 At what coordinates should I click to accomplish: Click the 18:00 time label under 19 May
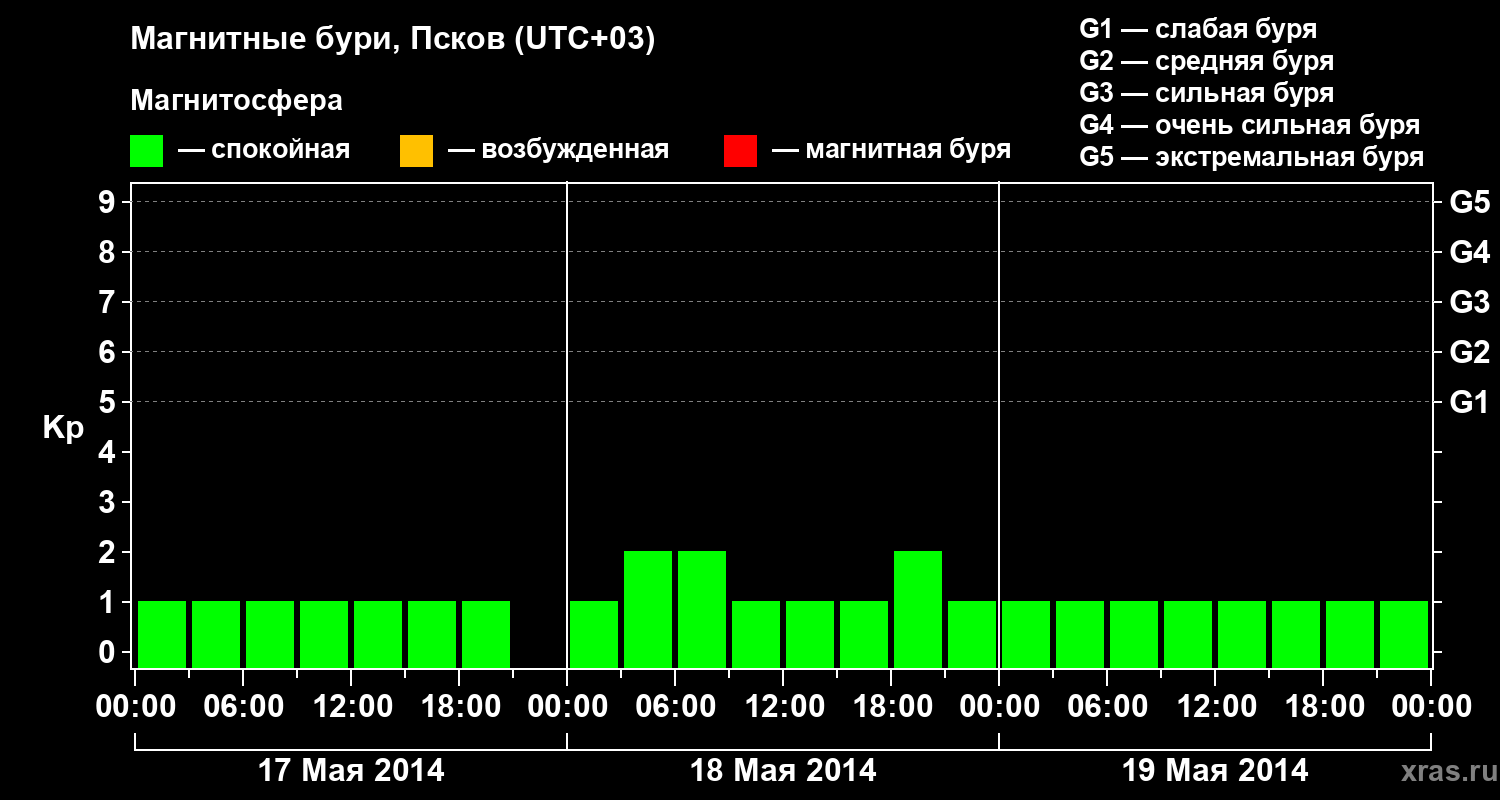[1323, 707]
